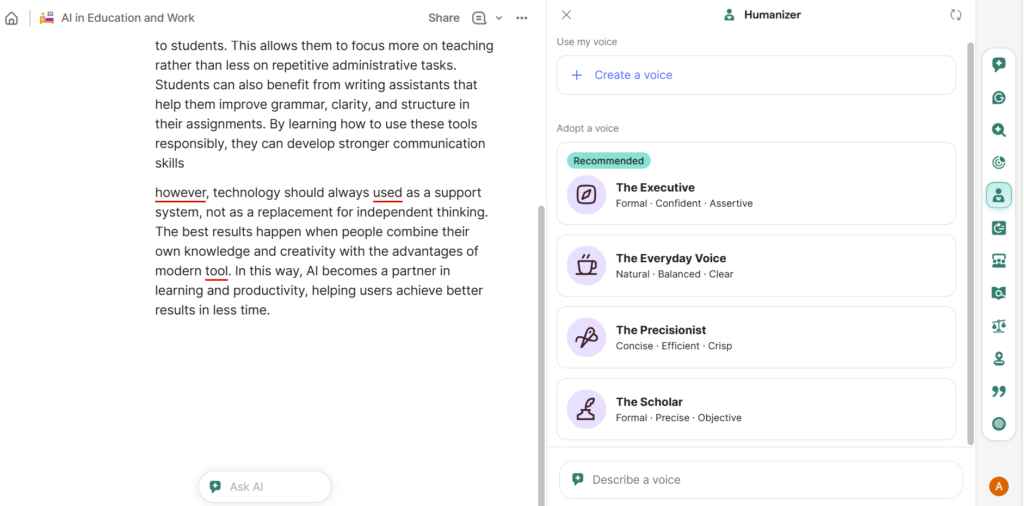The height and width of the screenshot is (506, 1024).
Task: Open the Share dialog
Action: (x=443, y=18)
